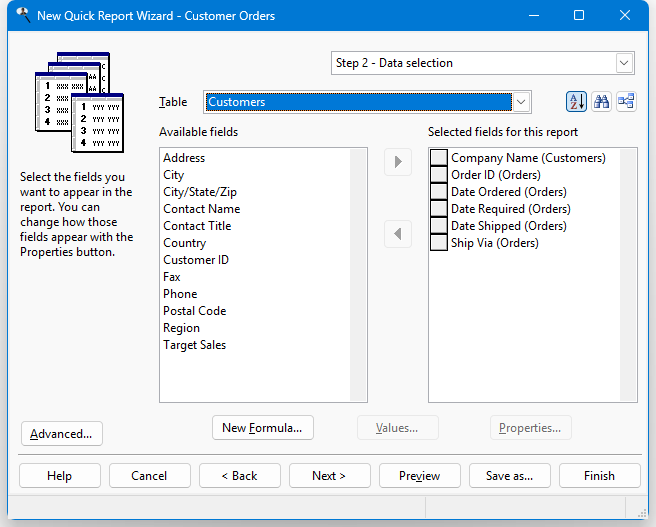This screenshot has width=656, height=527.
Task: Select Contact Name in Available fields
Action: pos(202,209)
